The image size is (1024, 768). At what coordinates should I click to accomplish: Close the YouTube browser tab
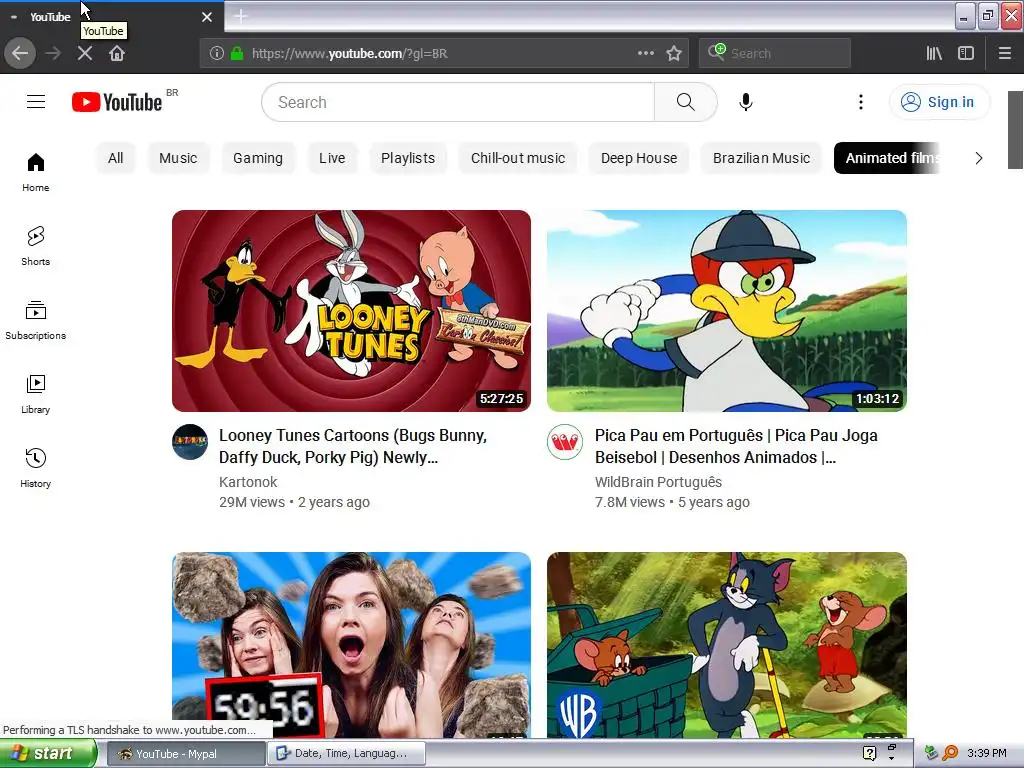coord(207,17)
